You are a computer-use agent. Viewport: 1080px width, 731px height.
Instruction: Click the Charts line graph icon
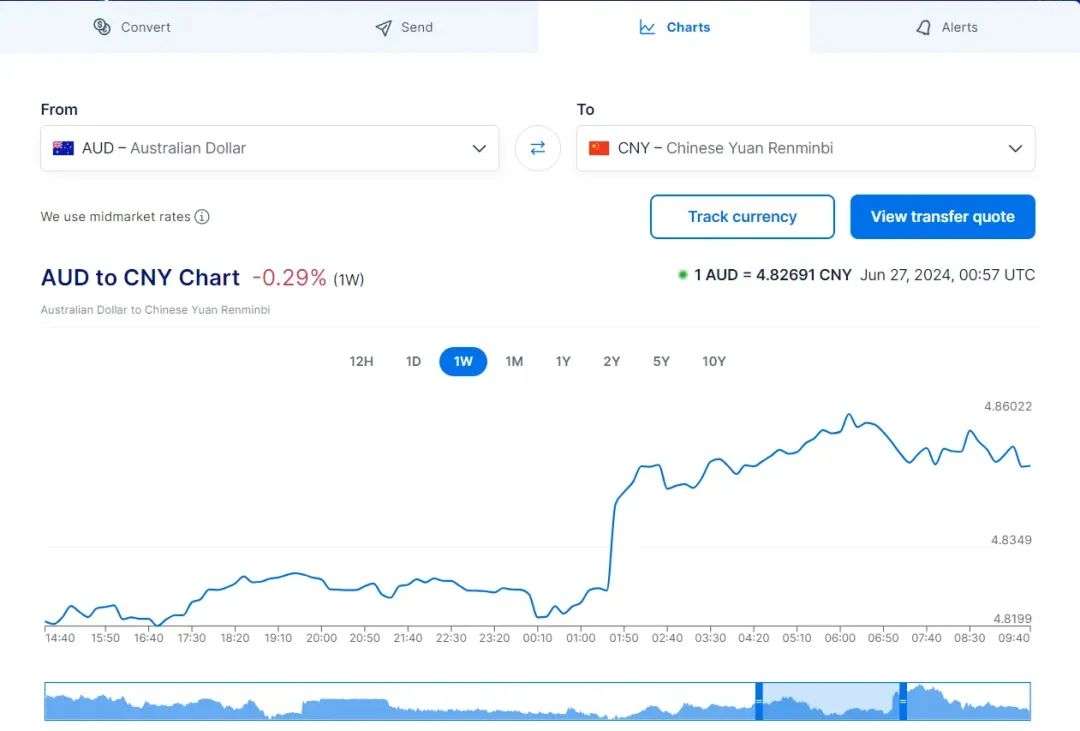click(x=647, y=28)
